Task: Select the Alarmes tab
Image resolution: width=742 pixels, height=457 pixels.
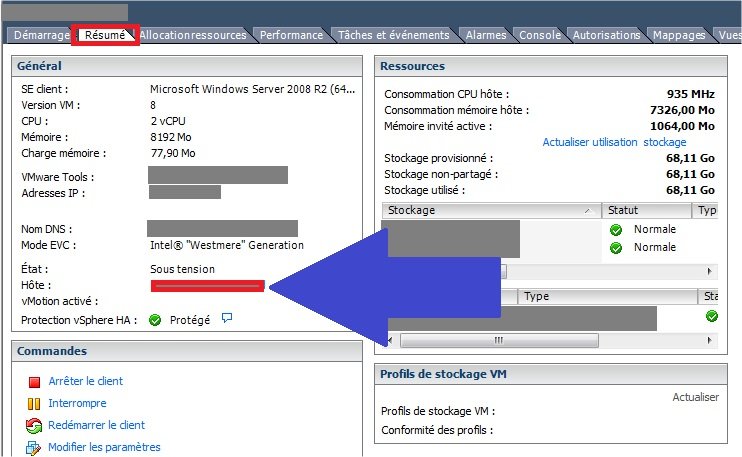Action: pos(486,35)
